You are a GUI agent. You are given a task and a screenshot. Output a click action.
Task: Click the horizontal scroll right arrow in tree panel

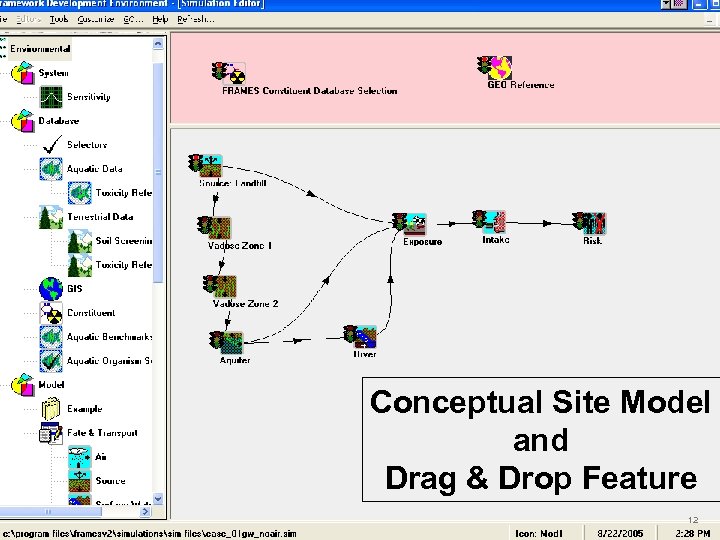coord(146,512)
